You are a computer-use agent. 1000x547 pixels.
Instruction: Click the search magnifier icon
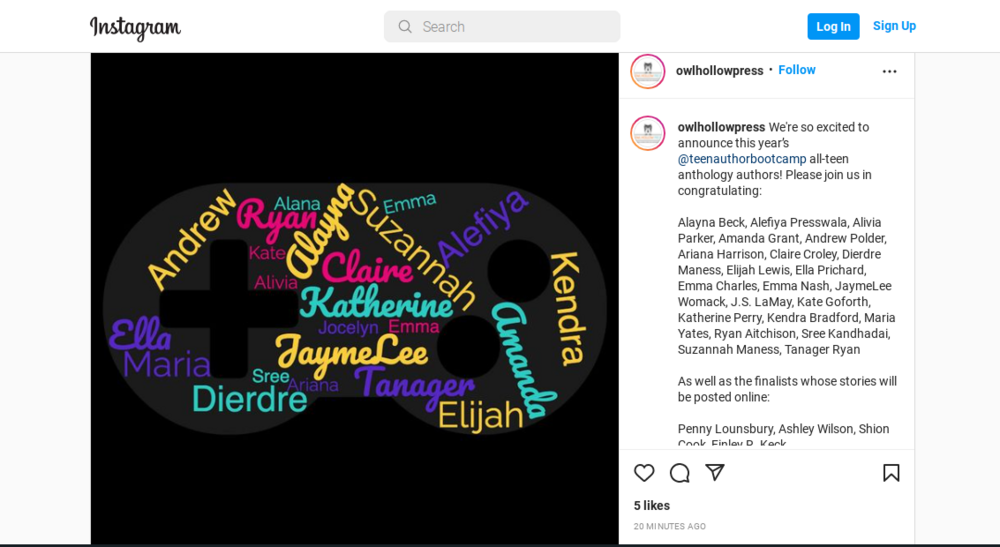coord(405,27)
